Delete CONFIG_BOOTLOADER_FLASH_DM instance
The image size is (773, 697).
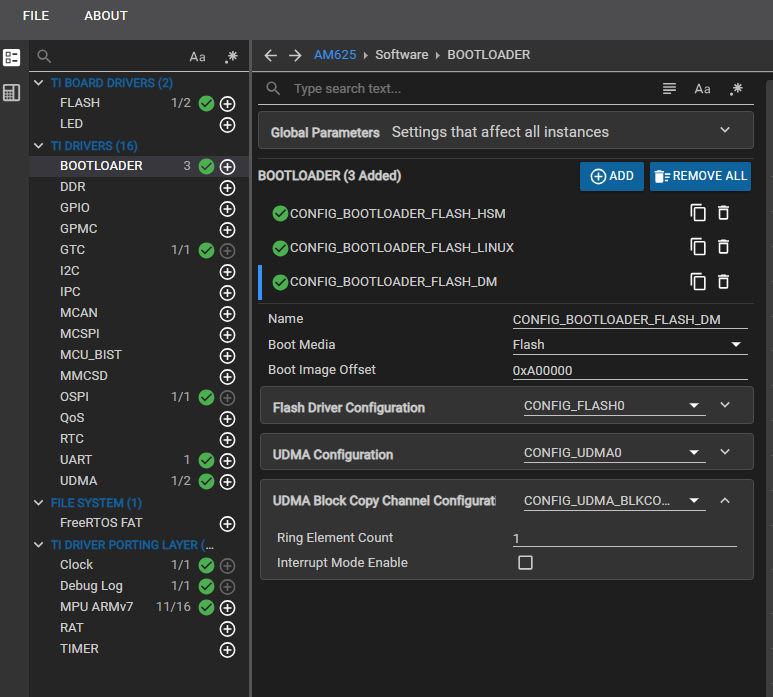(x=723, y=282)
